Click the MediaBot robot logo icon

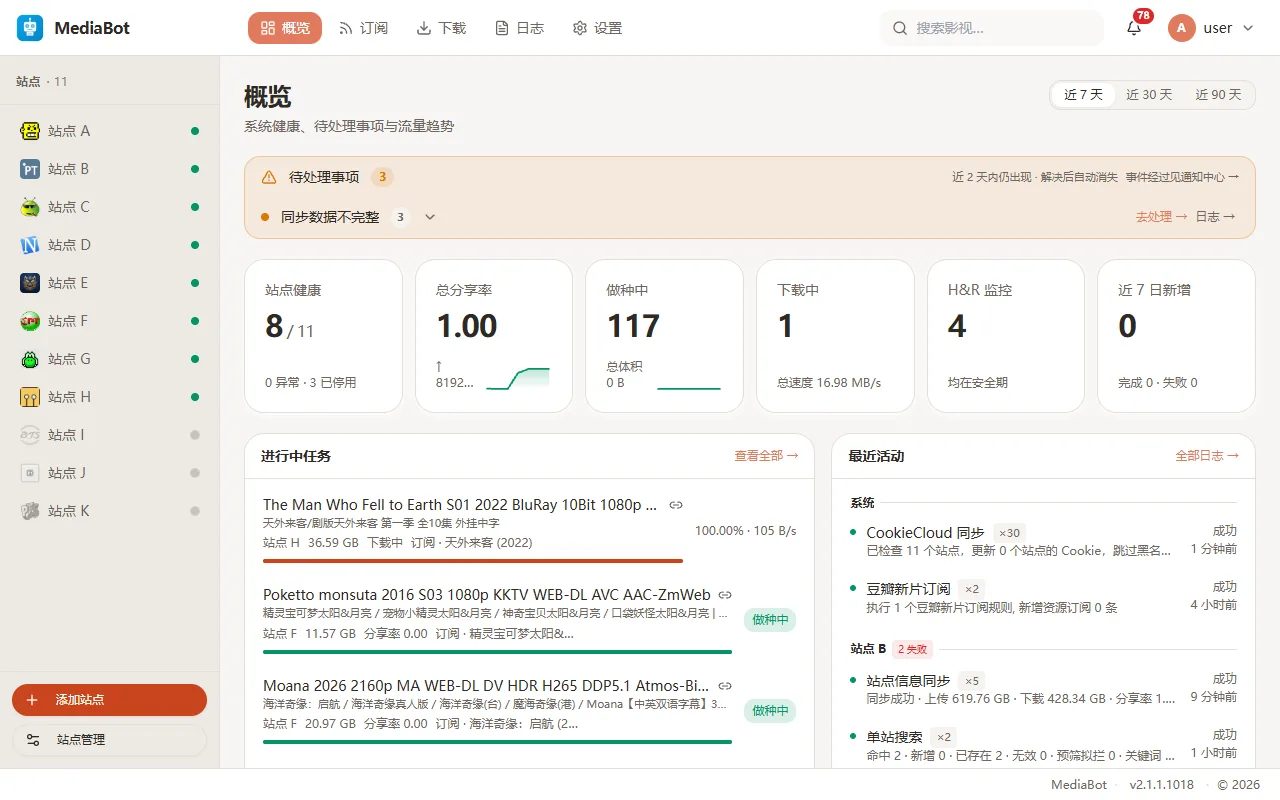(x=30, y=28)
